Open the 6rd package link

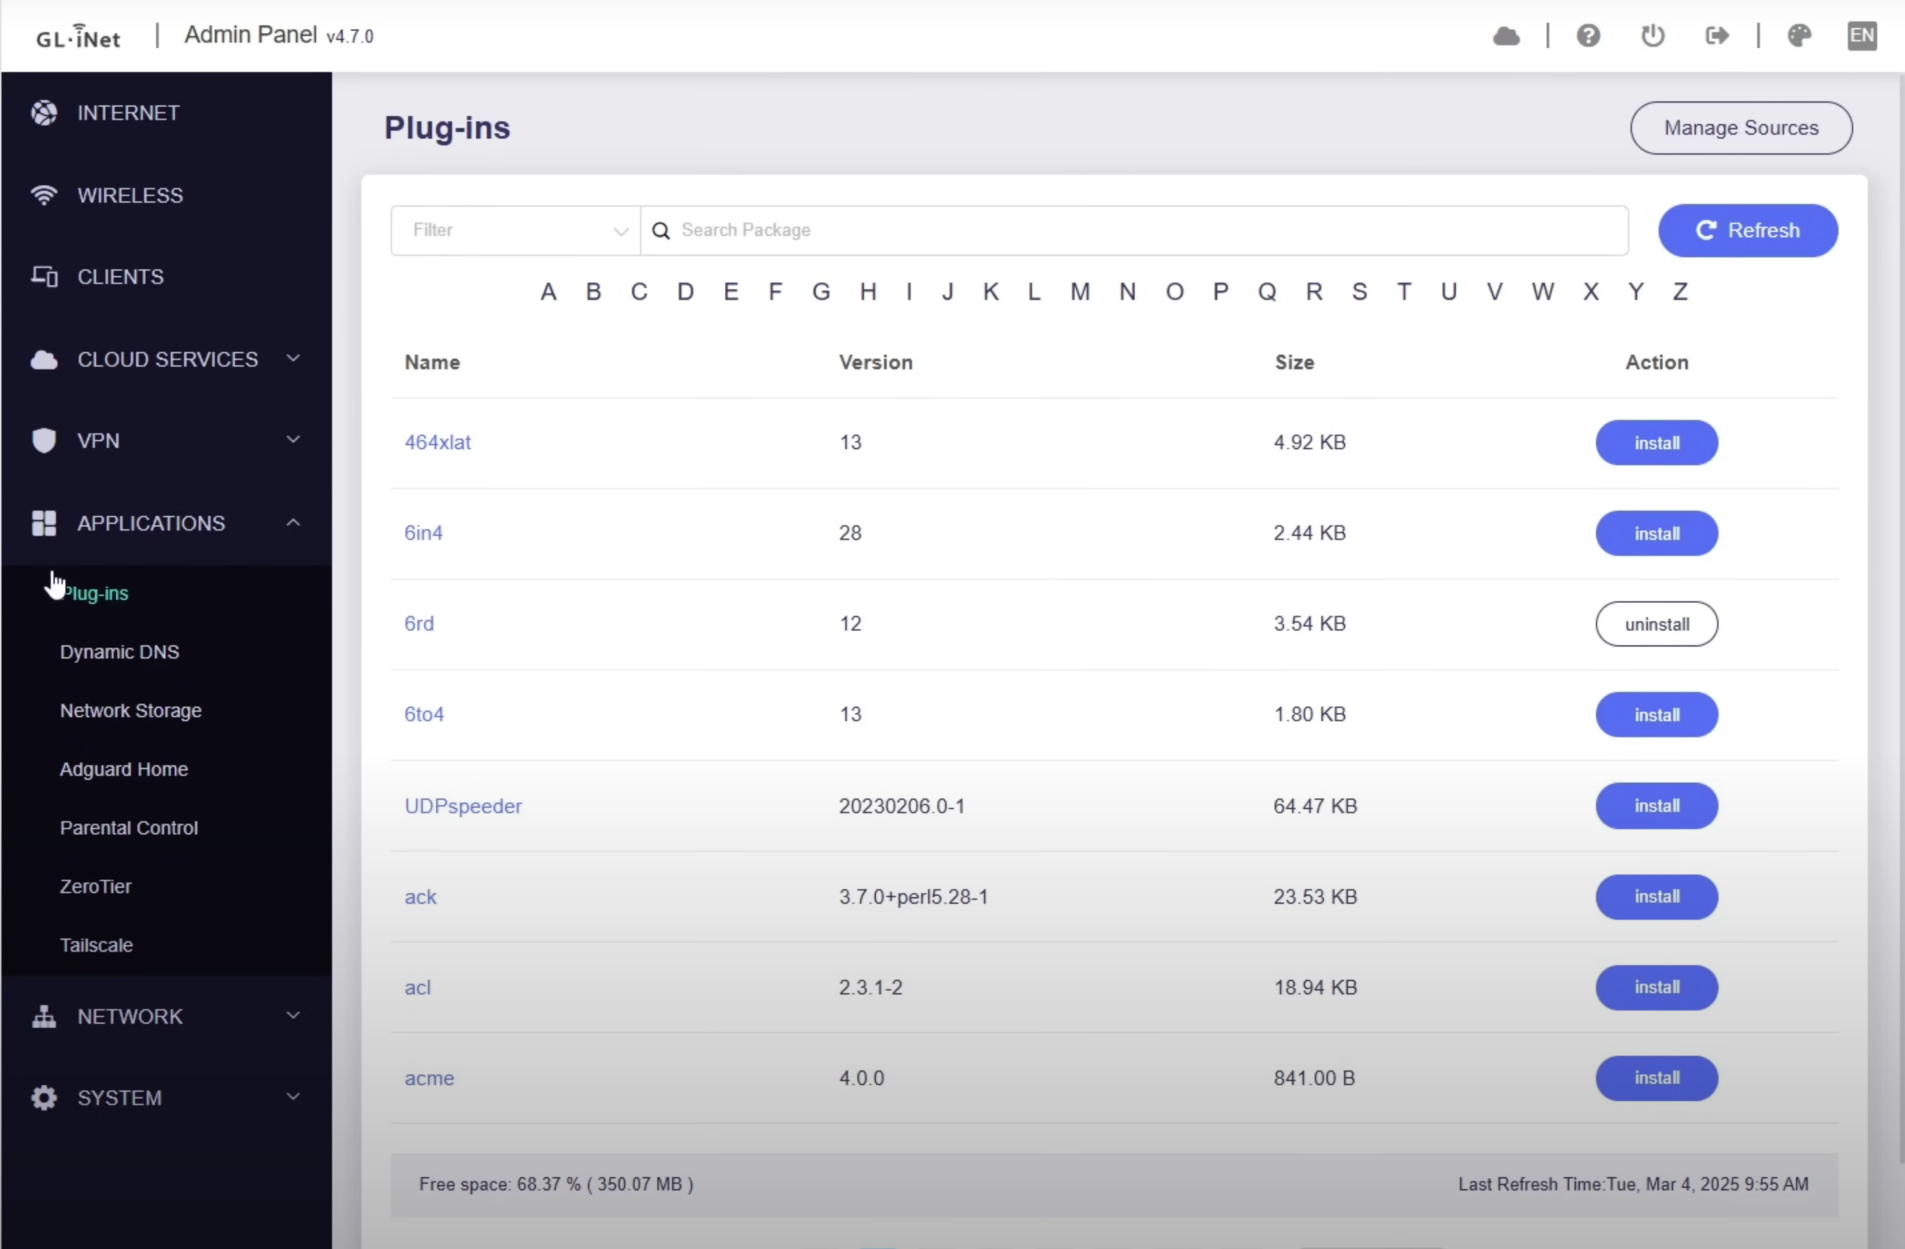click(x=419, y=624)
